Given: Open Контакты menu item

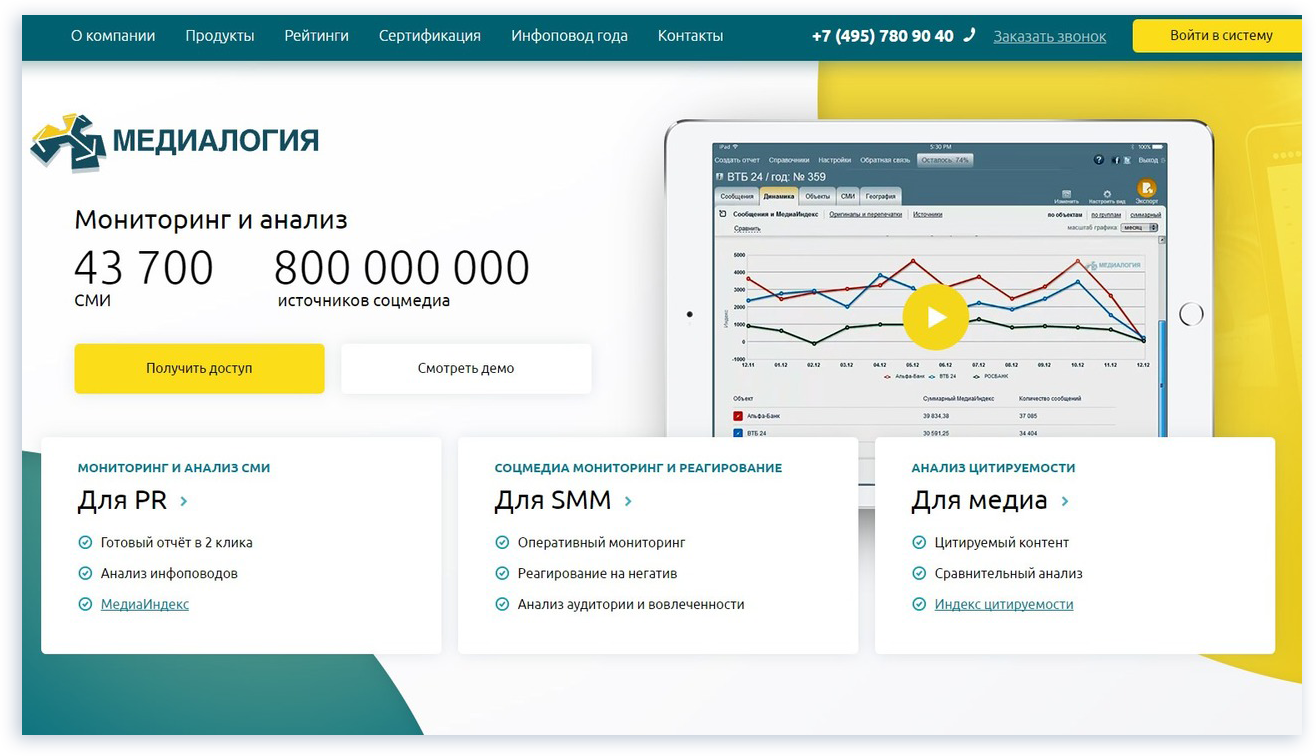Looking at the screenshot, I should coord(690,36).
